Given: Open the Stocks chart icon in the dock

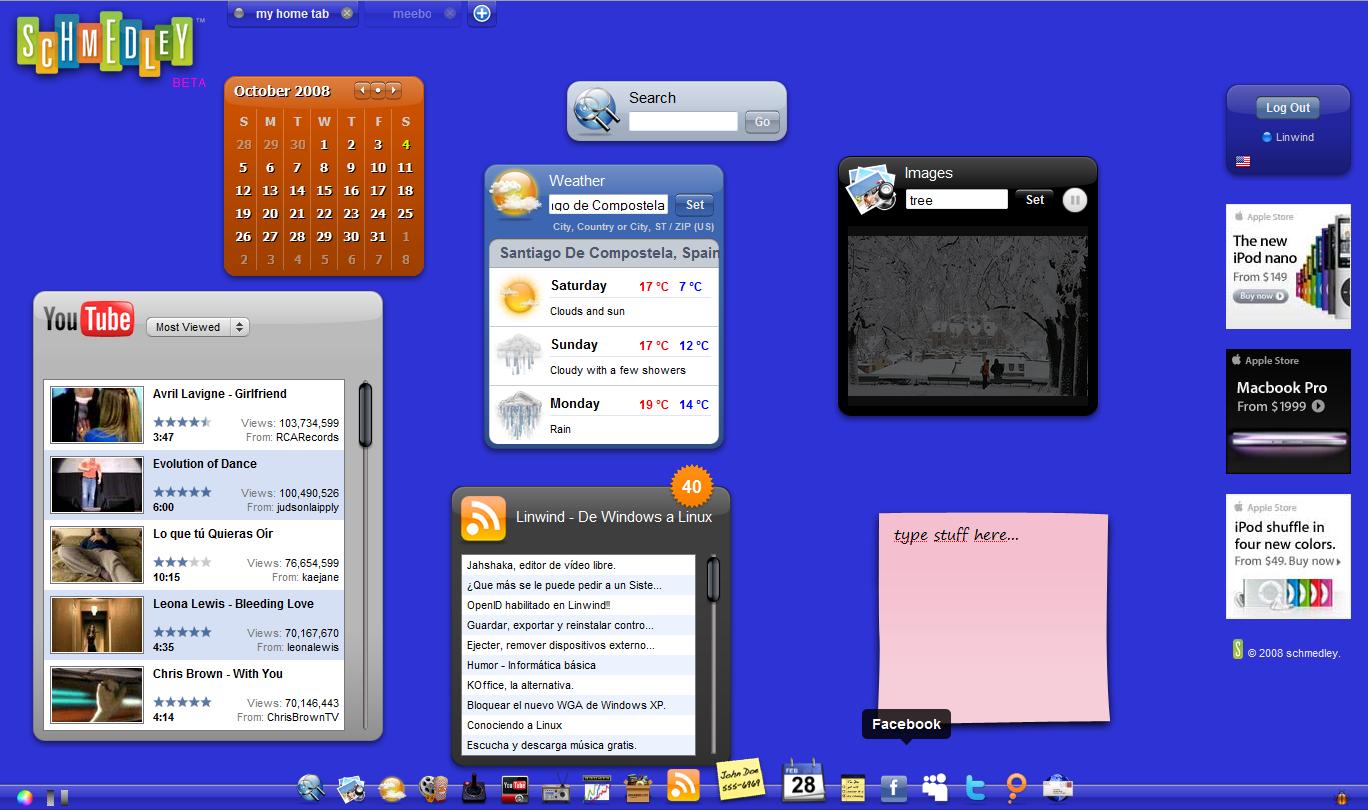Looking at the screenshot, I should pyautogui.click(x=597, y=788).
